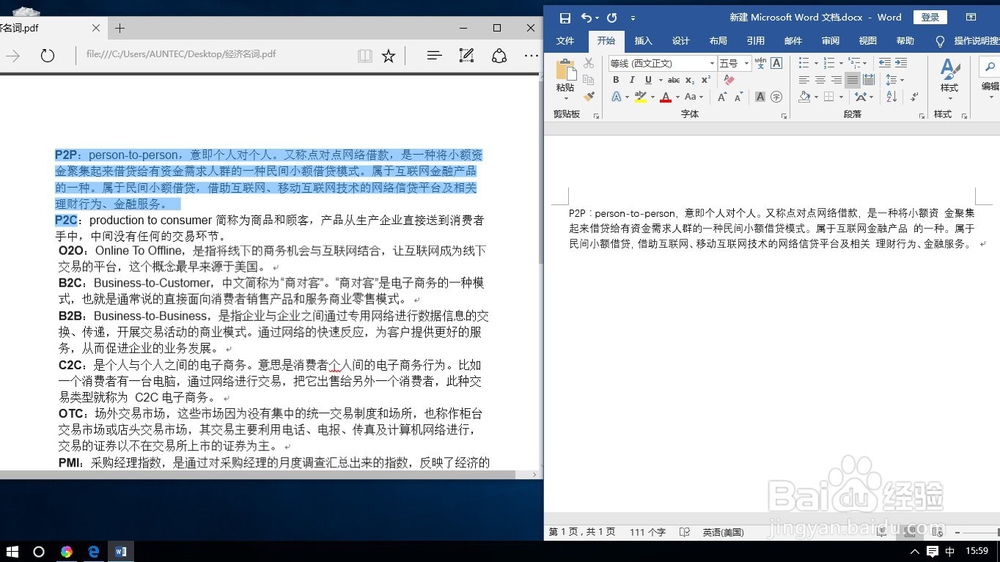Screen dimensions: 1000x562
Task: Refresh the PDF page in Edge
Action: pos(47,55)
